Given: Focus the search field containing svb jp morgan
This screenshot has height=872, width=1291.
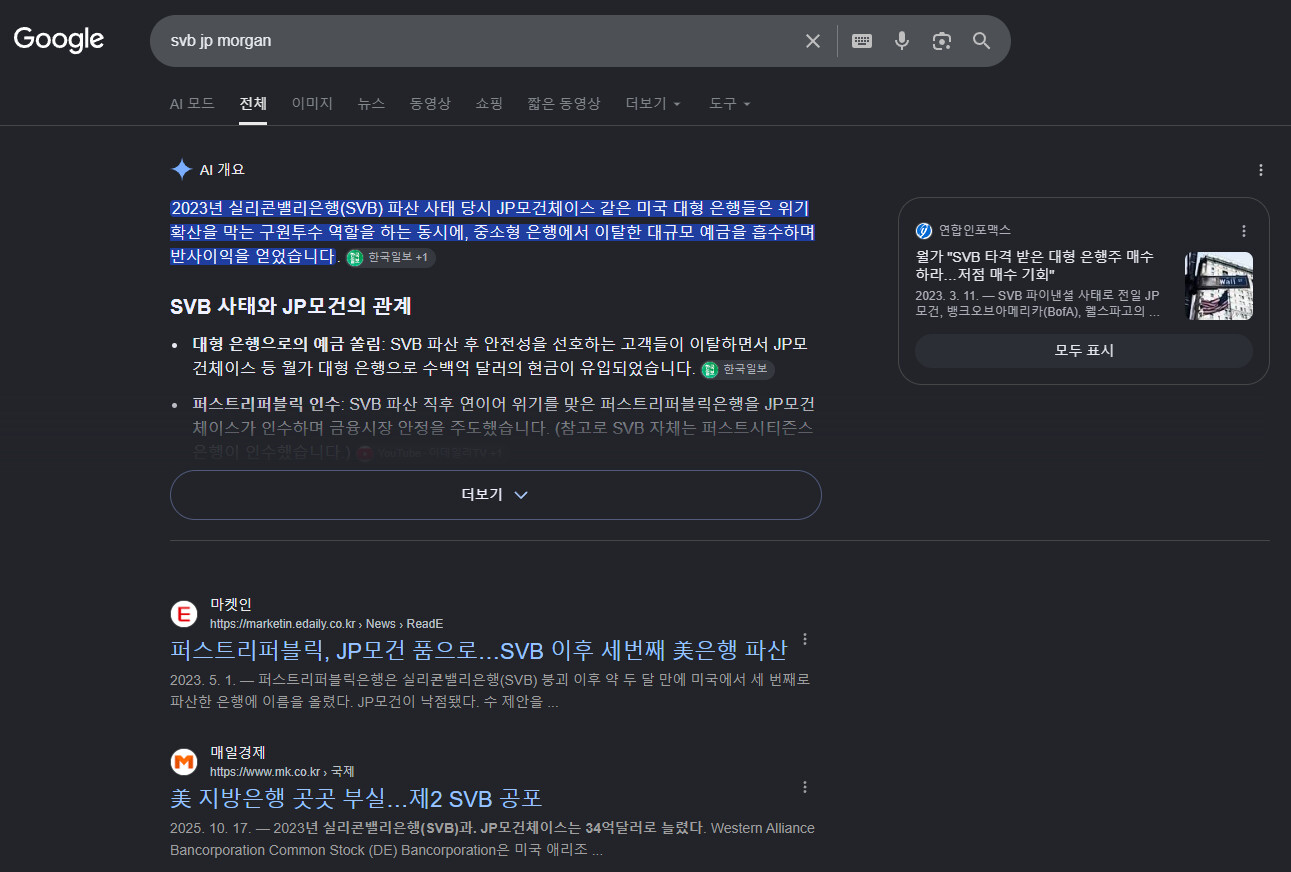Looking at the screenshot, I should [x=480, y=41].
